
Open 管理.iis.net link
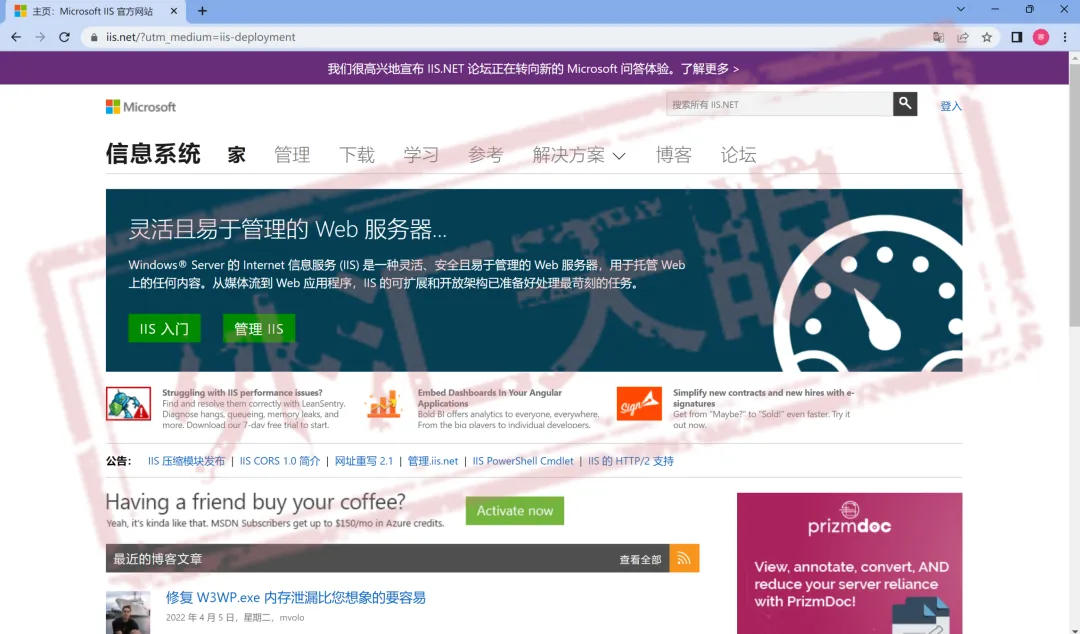[433, 461]
